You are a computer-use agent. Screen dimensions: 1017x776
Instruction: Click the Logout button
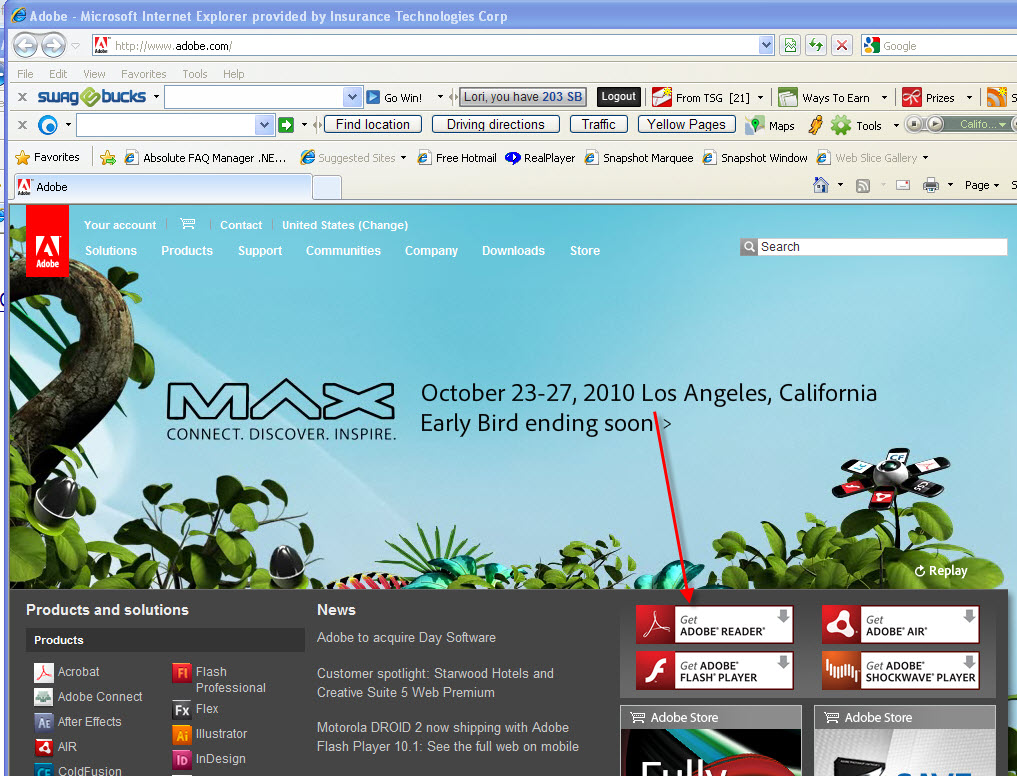[618, 97]
